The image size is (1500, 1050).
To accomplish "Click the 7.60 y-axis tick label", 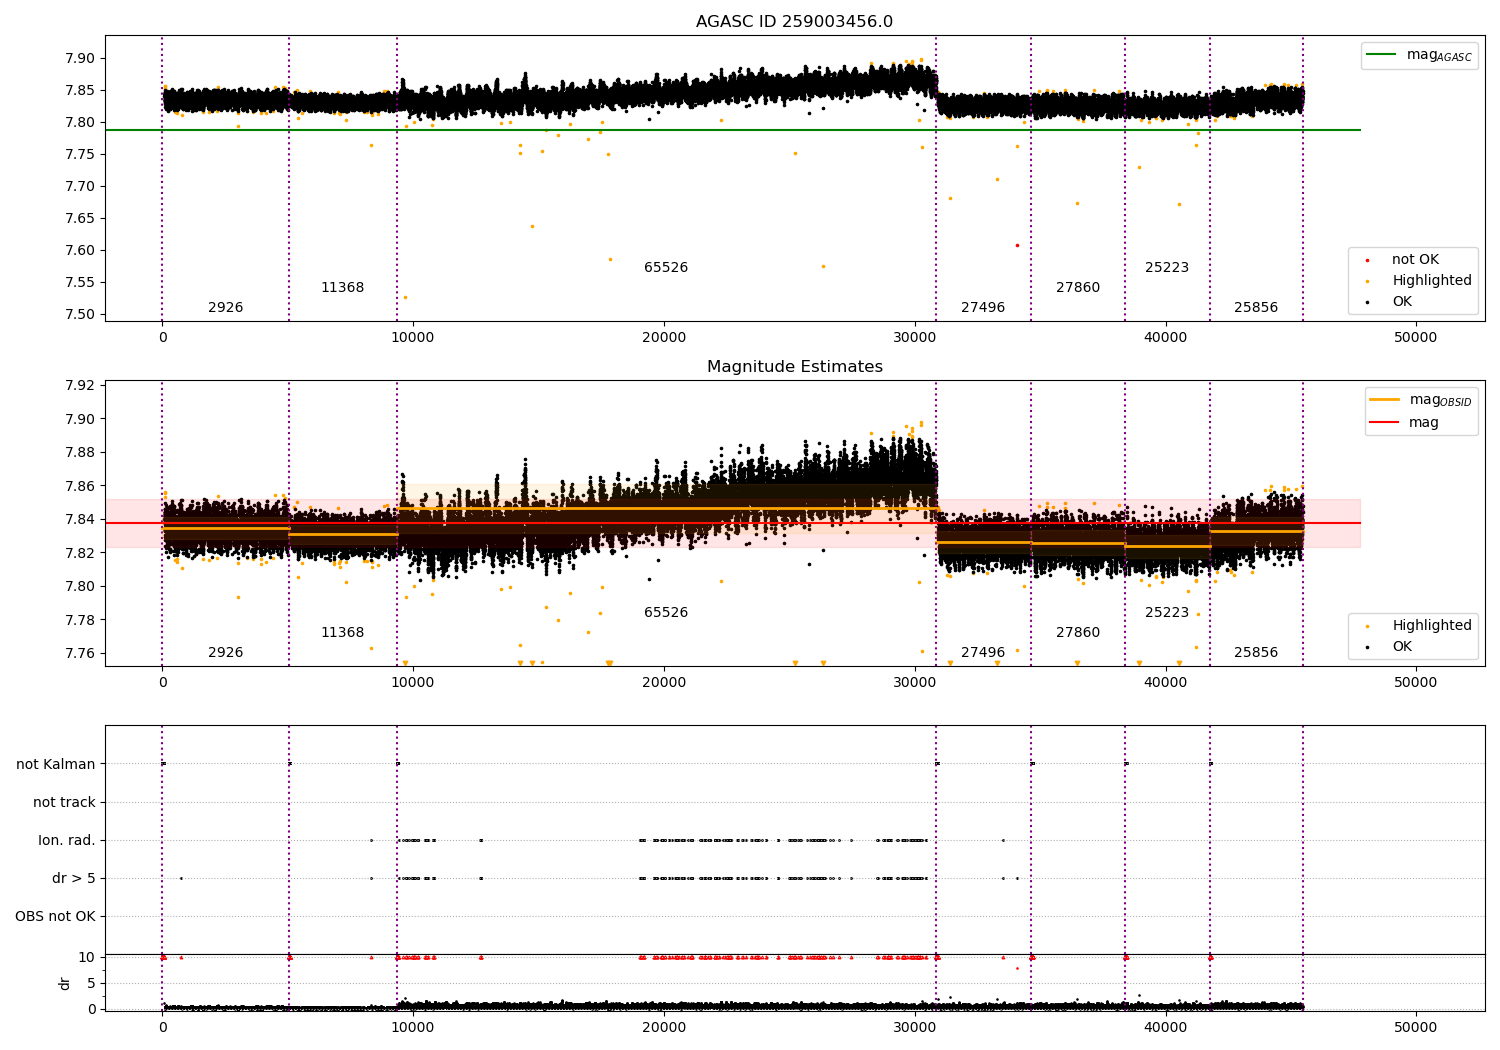I will (79, 250).
